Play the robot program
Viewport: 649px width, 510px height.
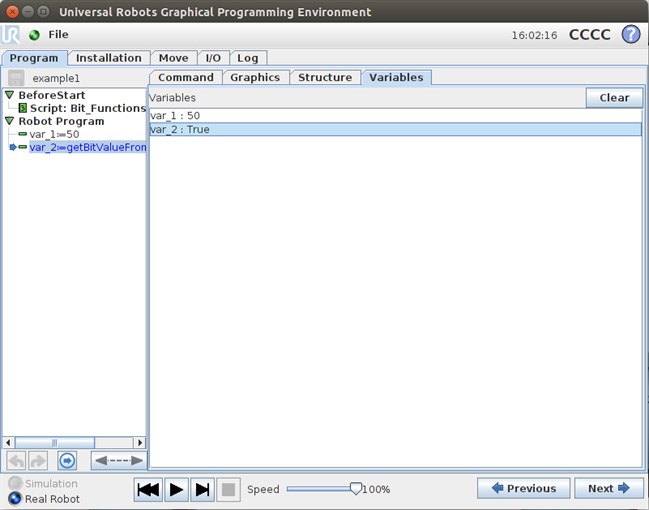tap(176, 490)
